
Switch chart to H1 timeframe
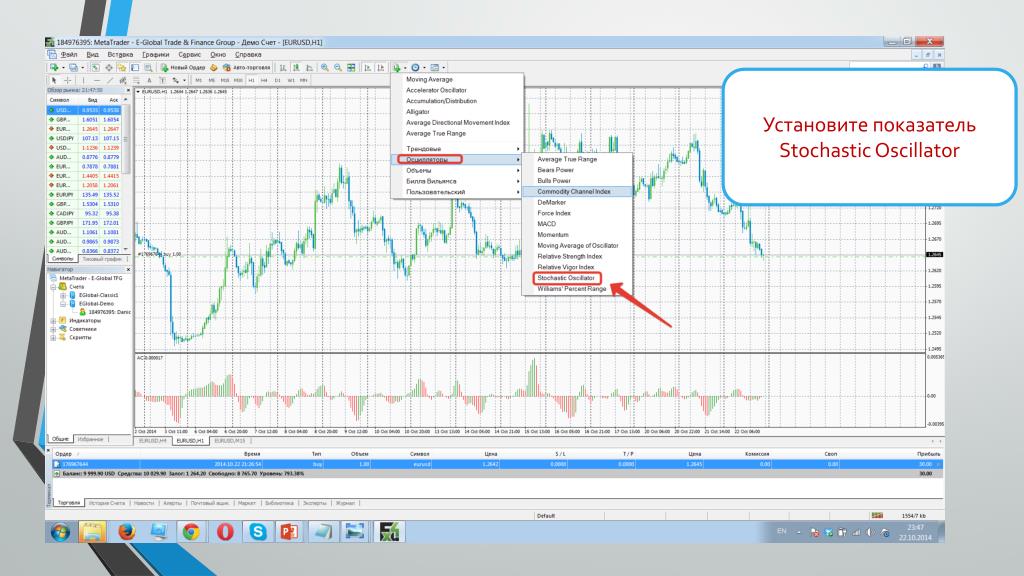[251, 80]
